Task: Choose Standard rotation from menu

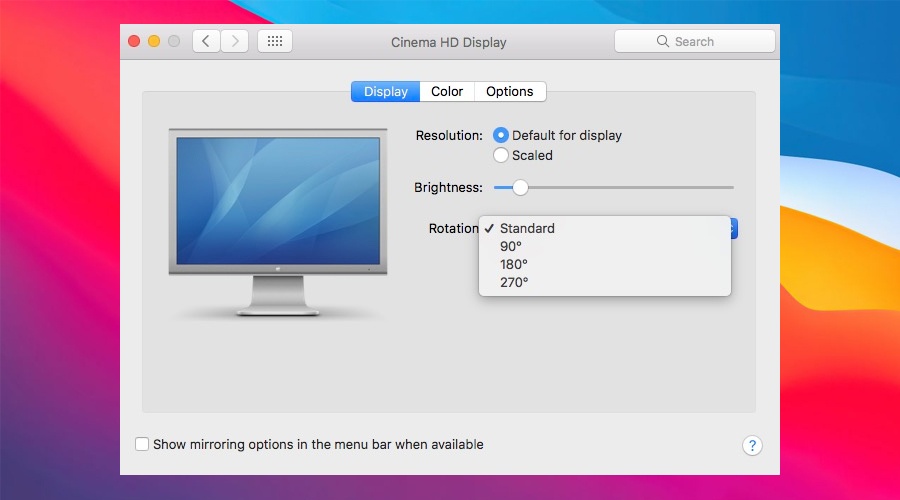Action: pos(605,228)
